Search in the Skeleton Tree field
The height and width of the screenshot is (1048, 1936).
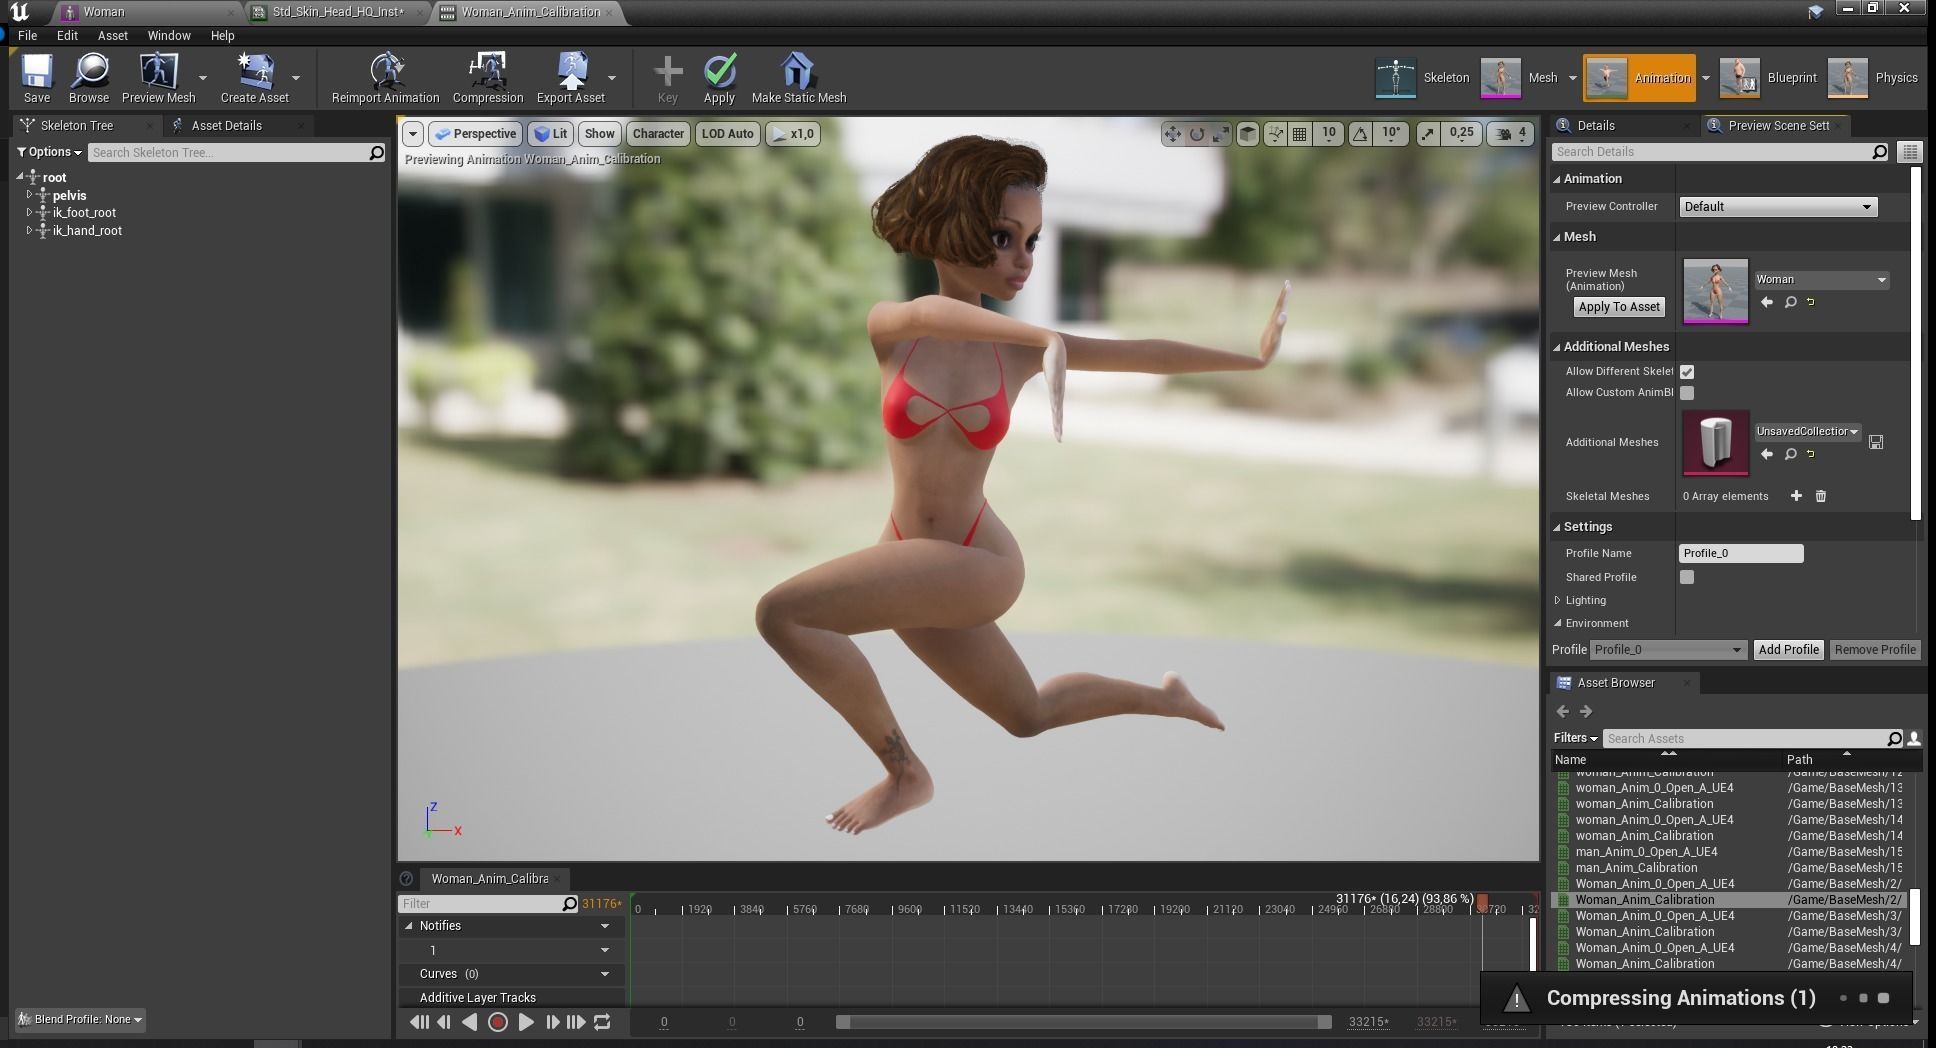237,152
